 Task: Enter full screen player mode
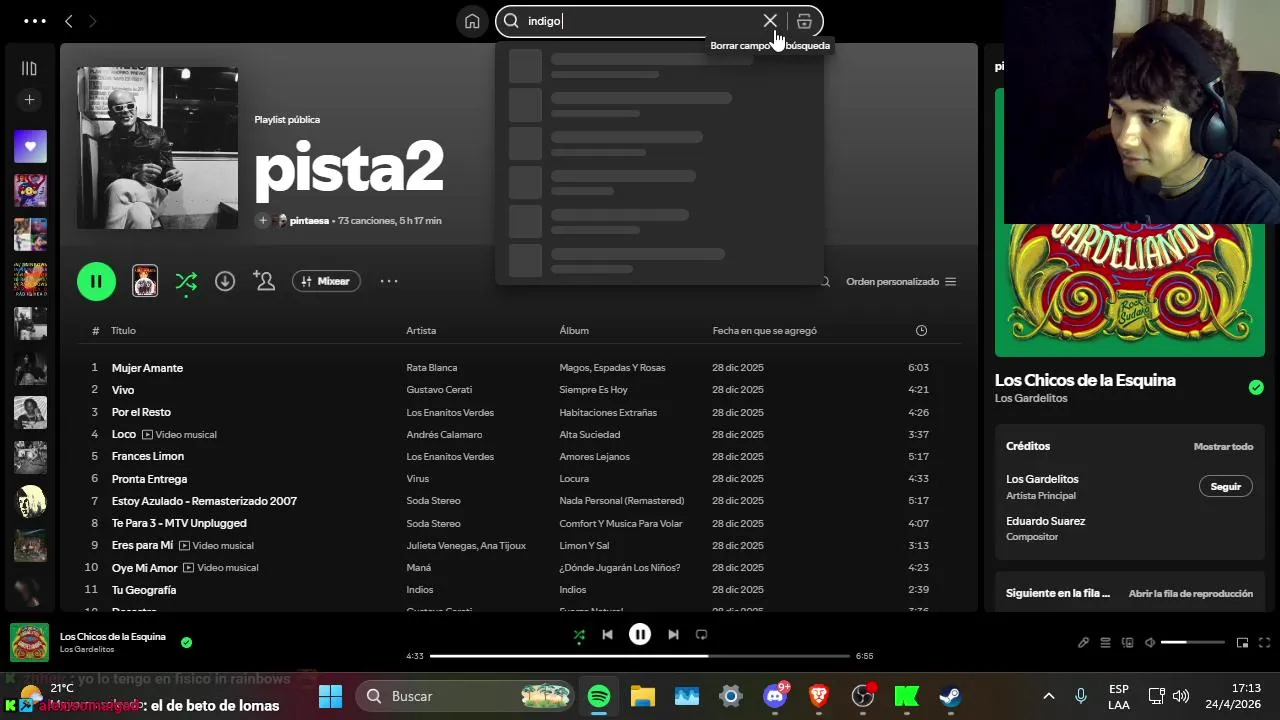coord(1264,643)
